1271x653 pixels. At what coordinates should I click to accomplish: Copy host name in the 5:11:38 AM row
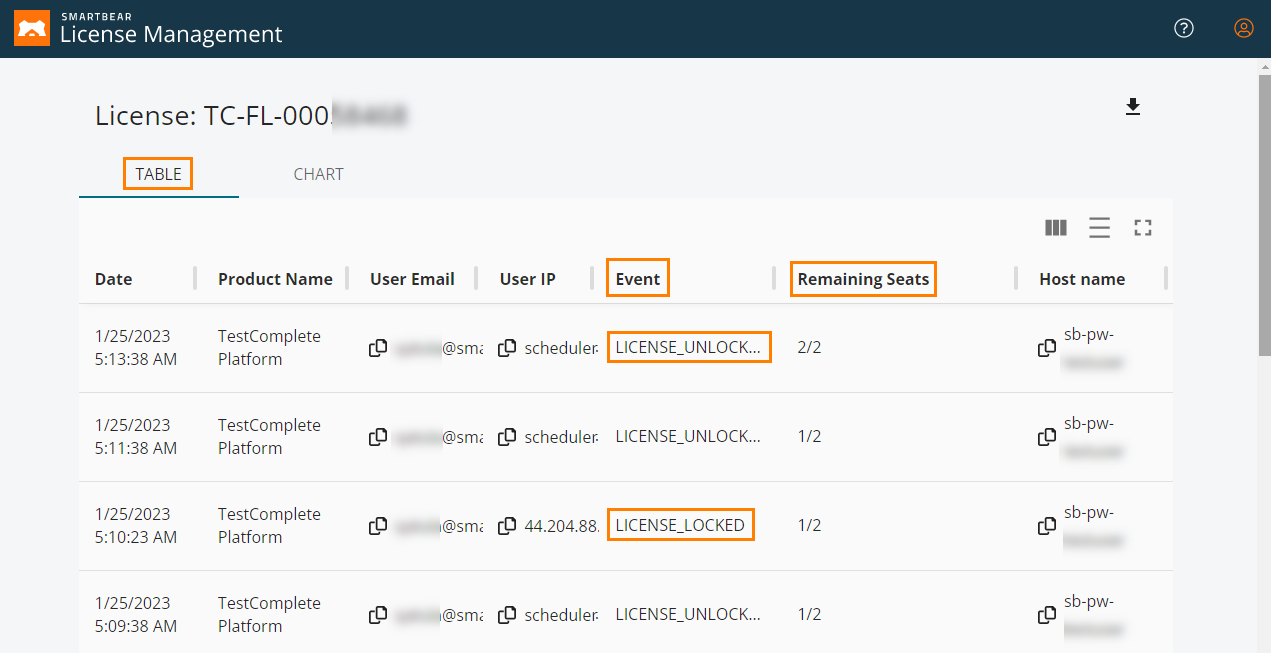click(x=1047, y=437)
